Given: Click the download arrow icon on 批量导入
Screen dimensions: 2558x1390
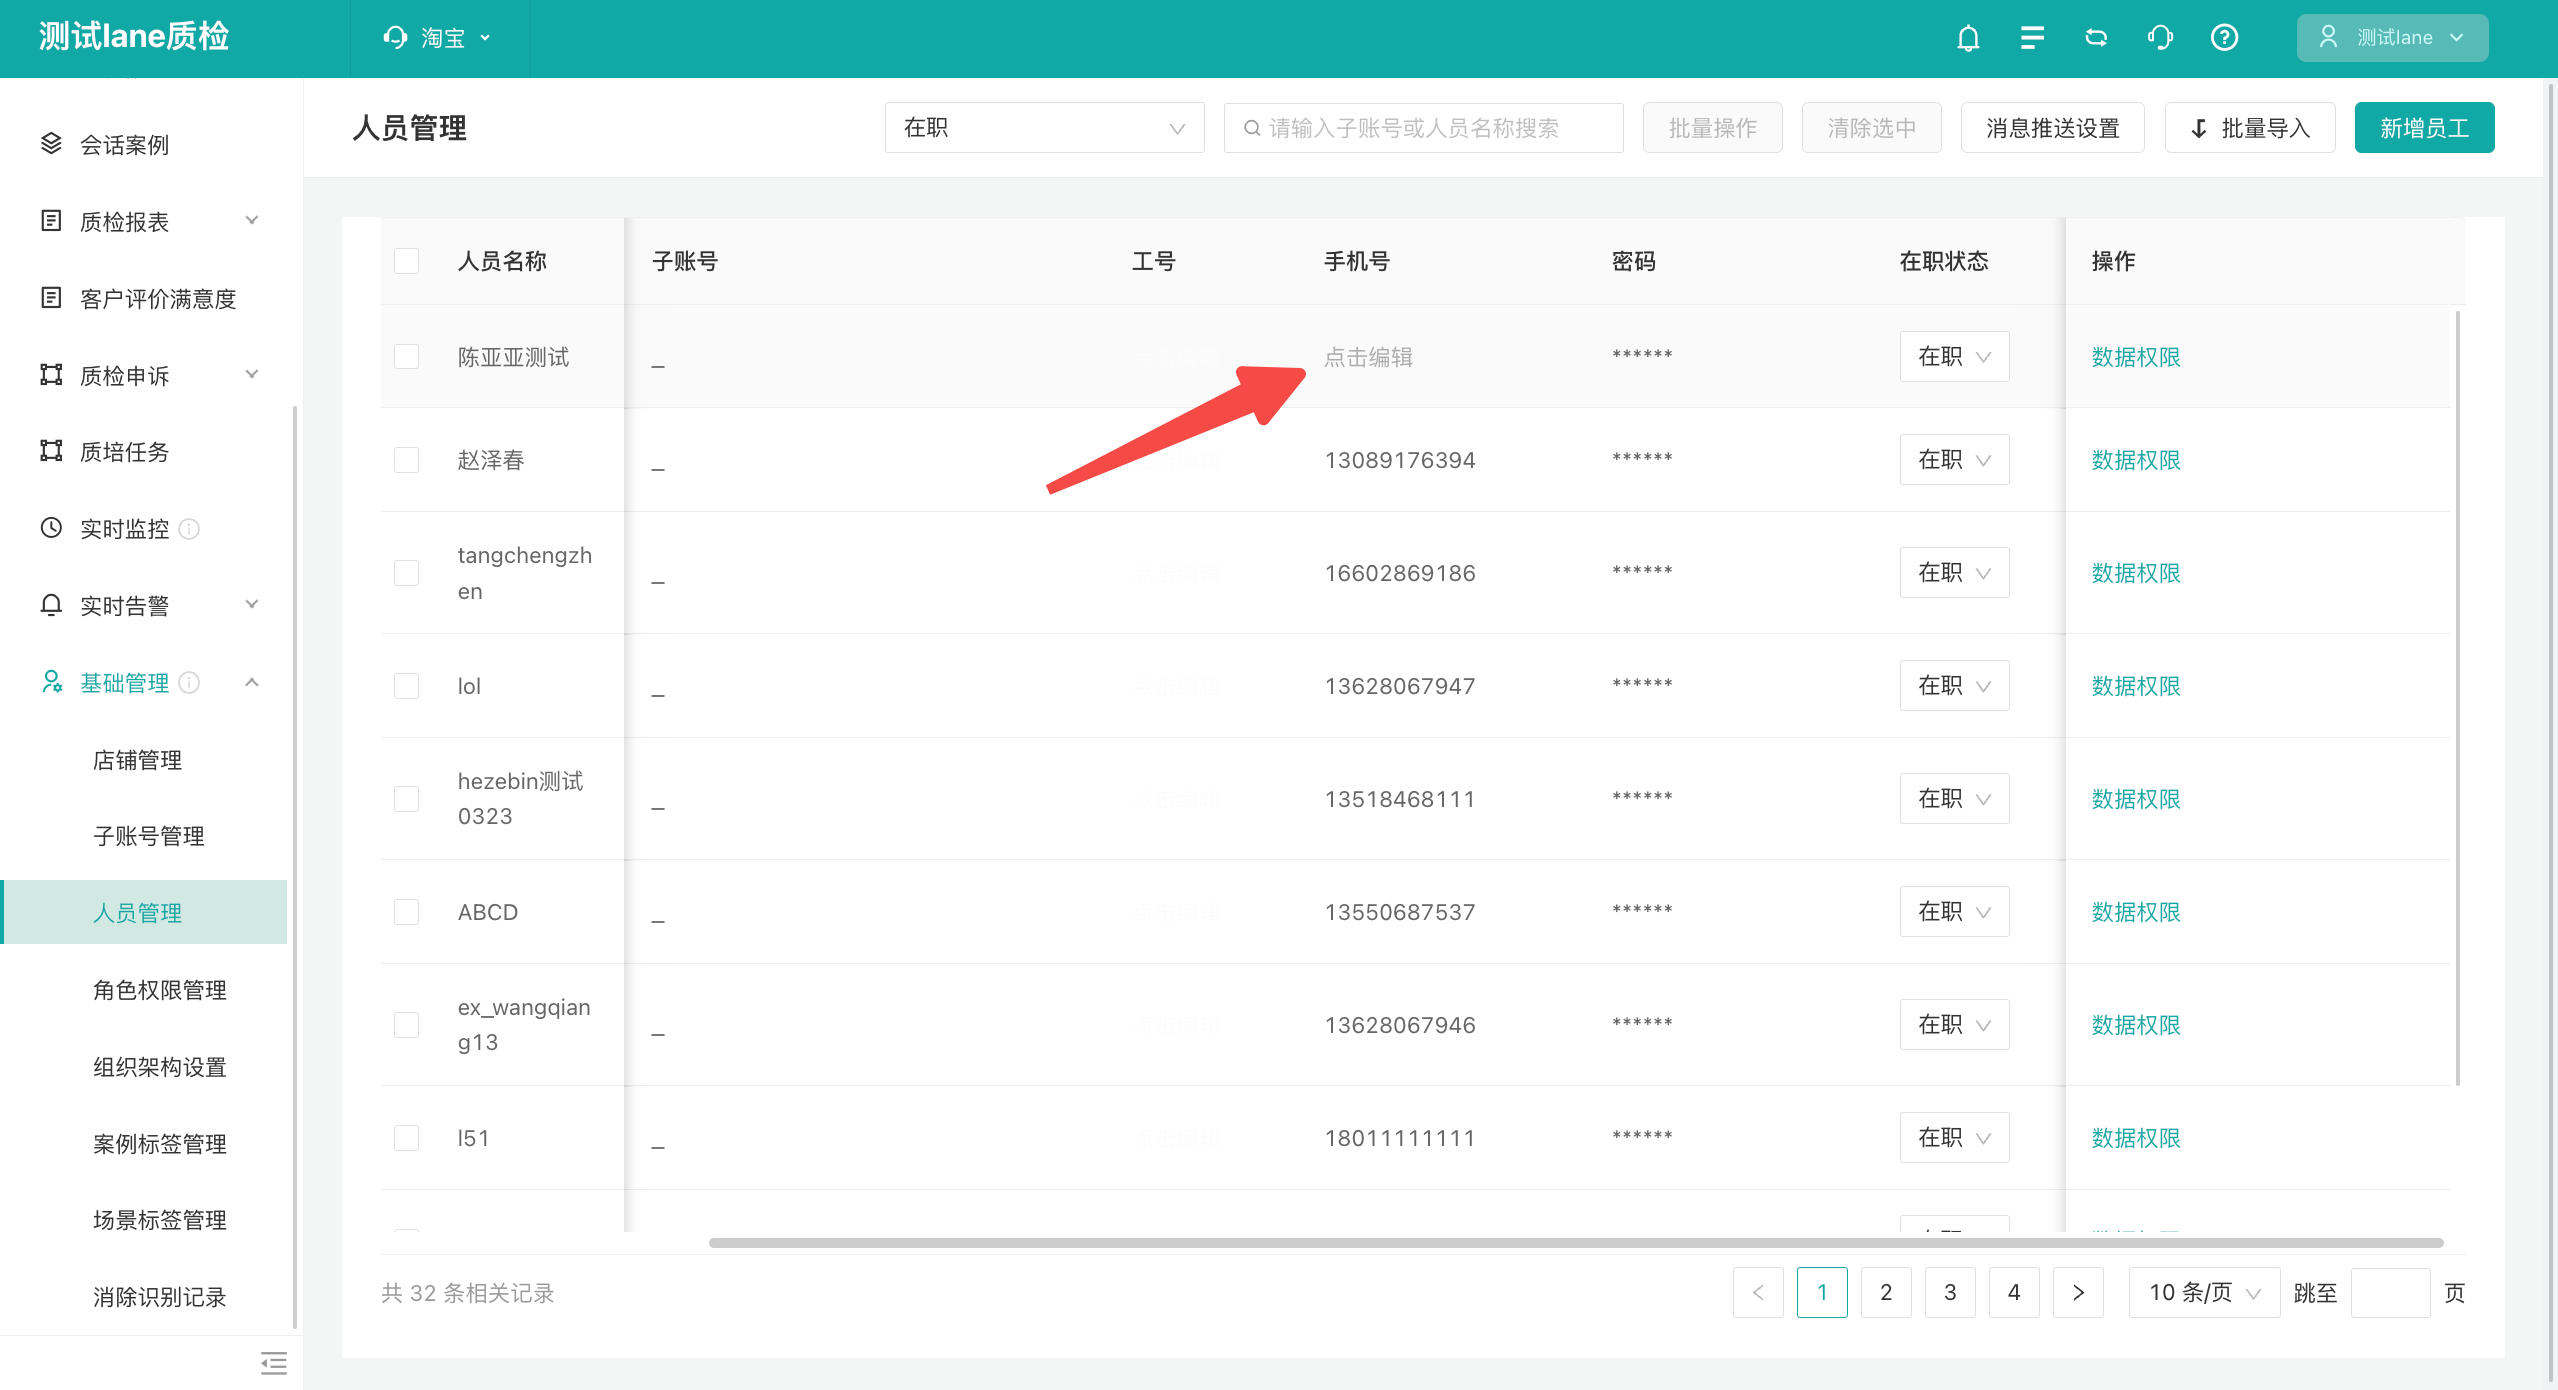Looking at the screenshot, I should pyautogui.click(x=2199, y=128).
